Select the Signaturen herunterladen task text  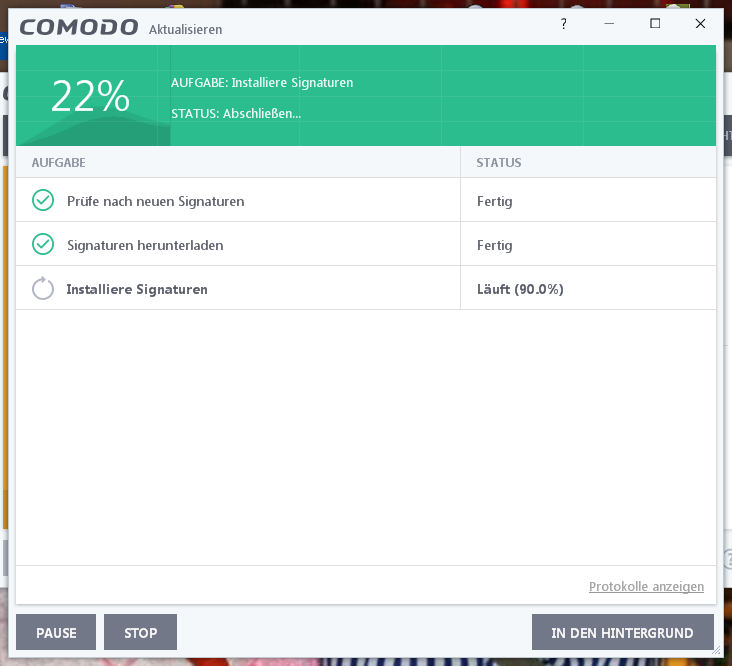[145, 245]
